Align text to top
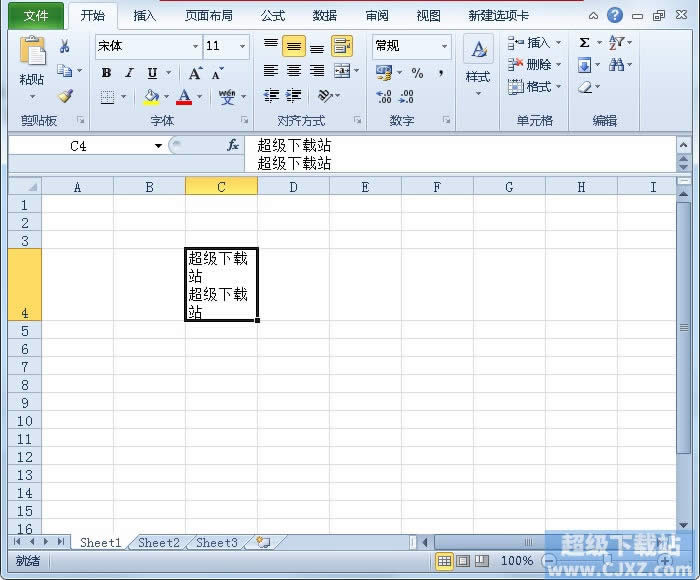 point(271,46)
